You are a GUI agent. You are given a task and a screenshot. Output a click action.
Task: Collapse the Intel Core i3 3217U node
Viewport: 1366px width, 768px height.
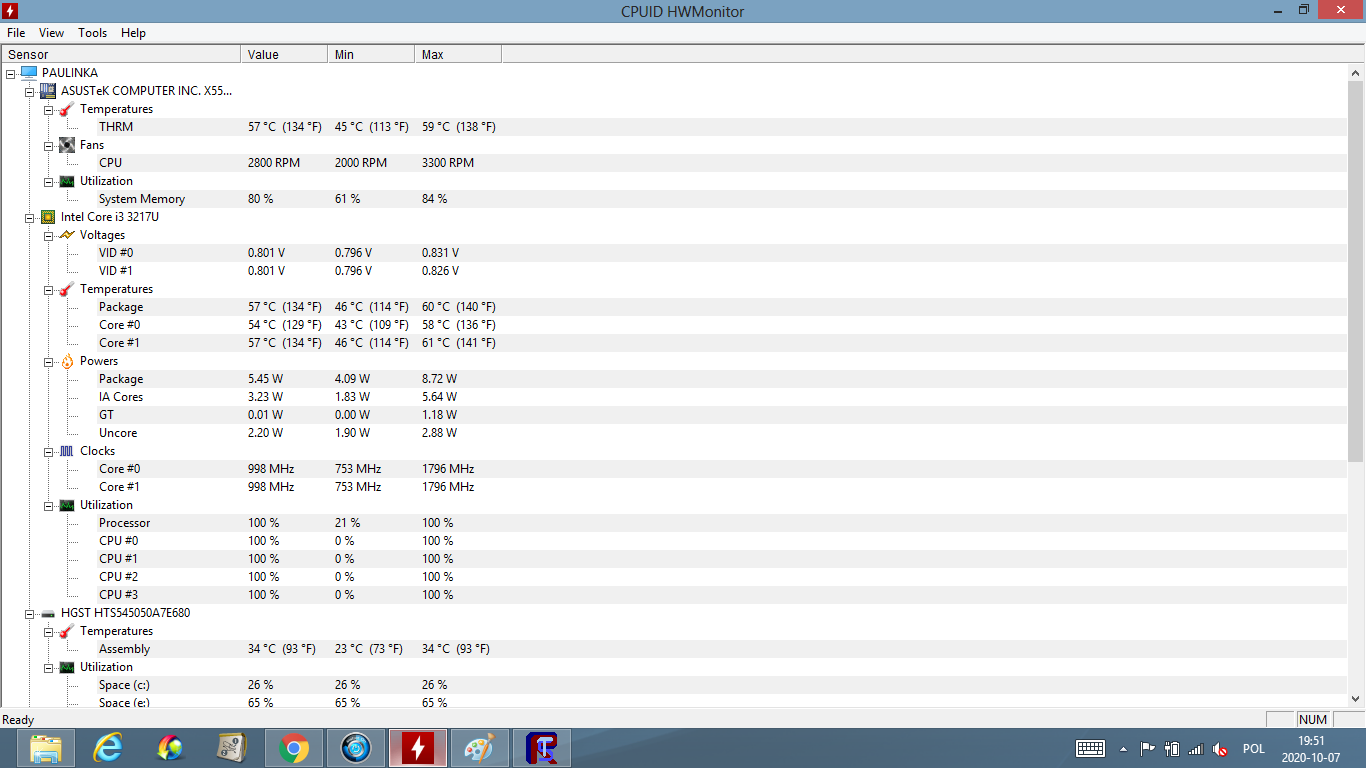(x=30, y=217)
